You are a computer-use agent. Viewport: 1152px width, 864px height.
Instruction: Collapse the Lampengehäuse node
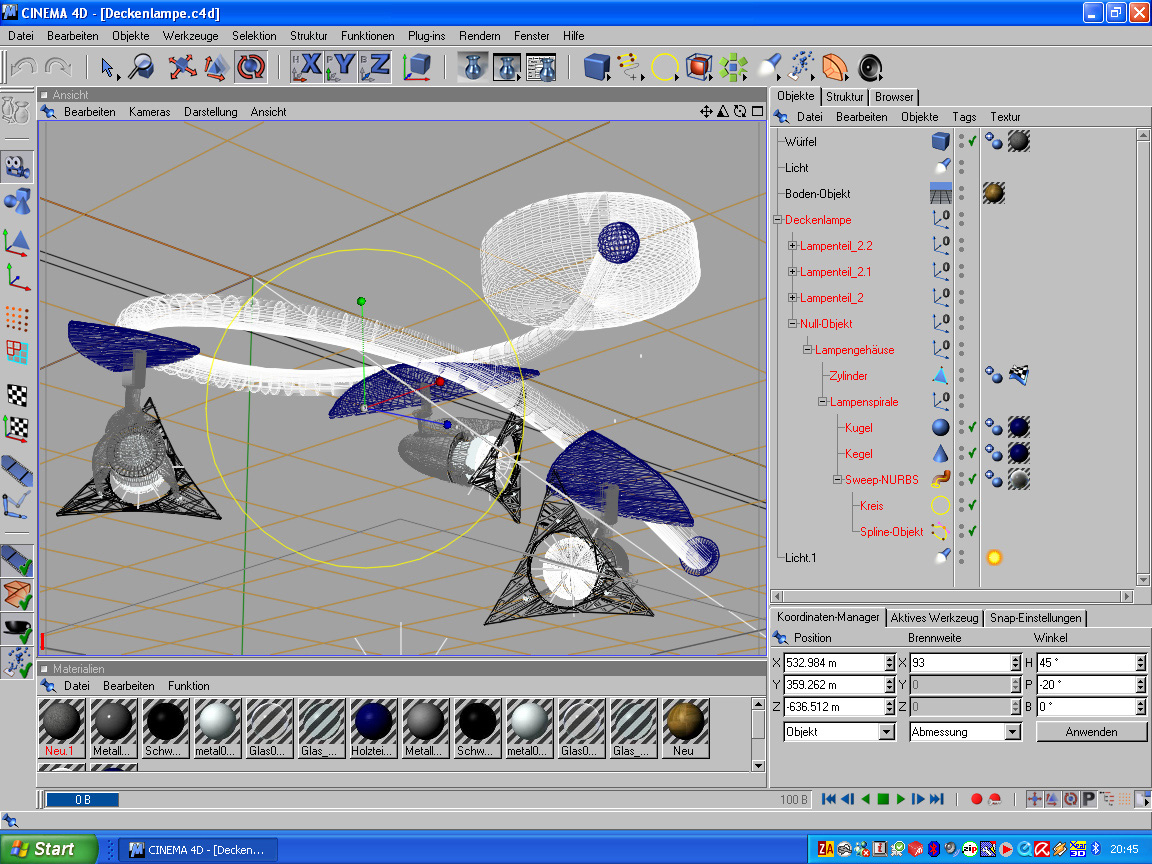(x=807, y=350)
